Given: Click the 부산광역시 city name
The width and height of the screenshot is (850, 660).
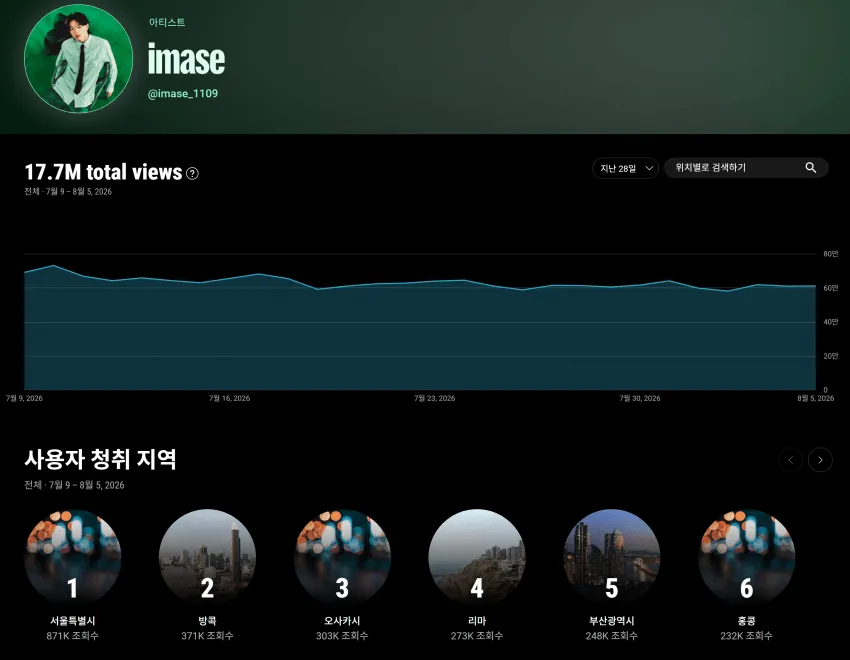Looking at the screenshot, I should point(611,621).
